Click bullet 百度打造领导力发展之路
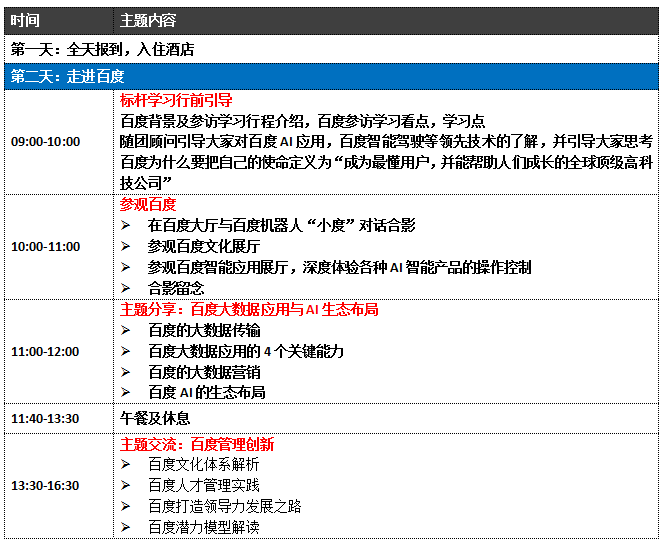Viewport: 665px width, 544px height. [x=225, y=507]
